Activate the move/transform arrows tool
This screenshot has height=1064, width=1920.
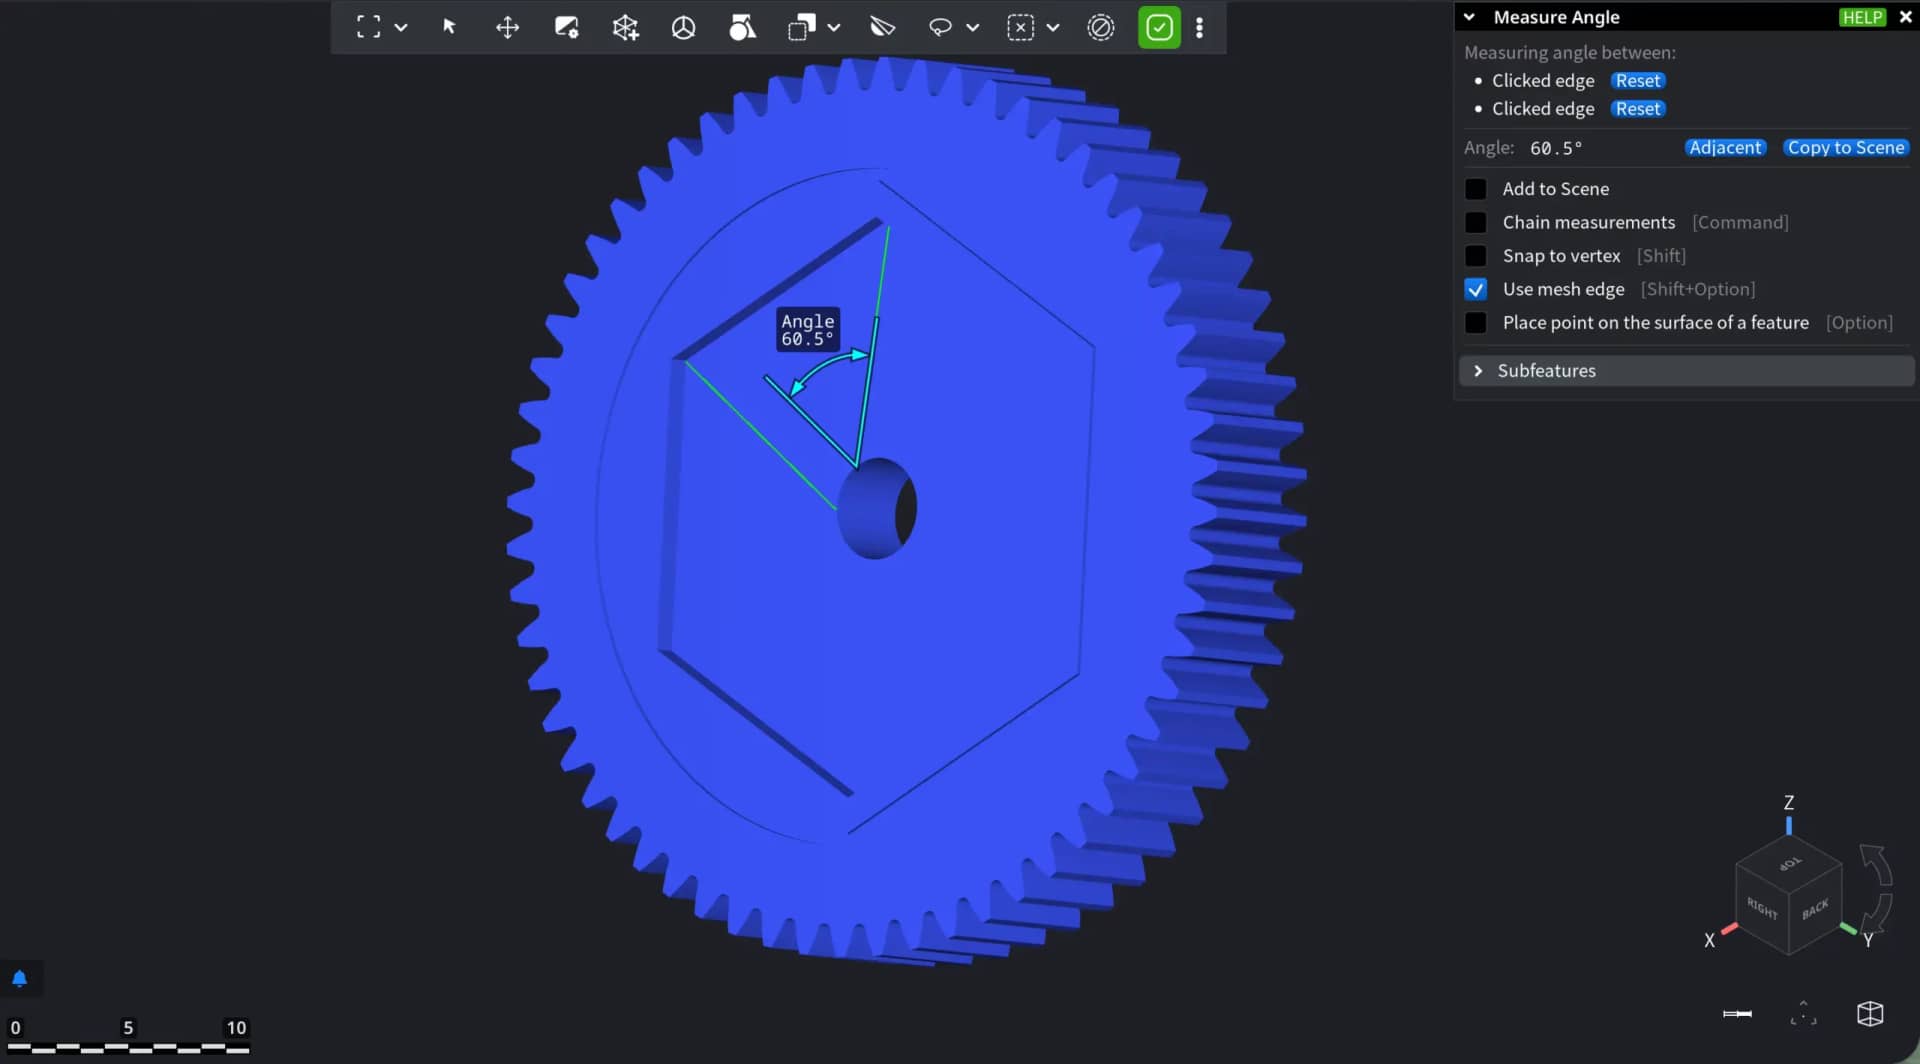508,27
